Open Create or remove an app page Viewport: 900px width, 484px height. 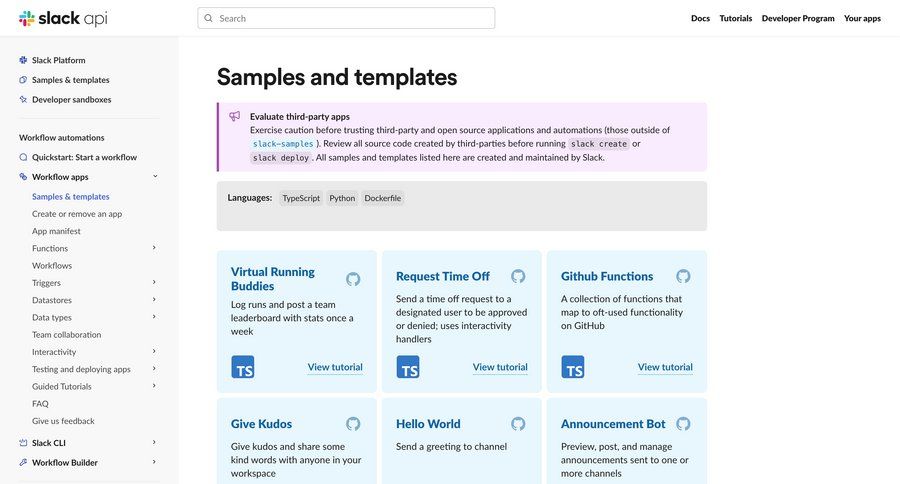point(77,214)
